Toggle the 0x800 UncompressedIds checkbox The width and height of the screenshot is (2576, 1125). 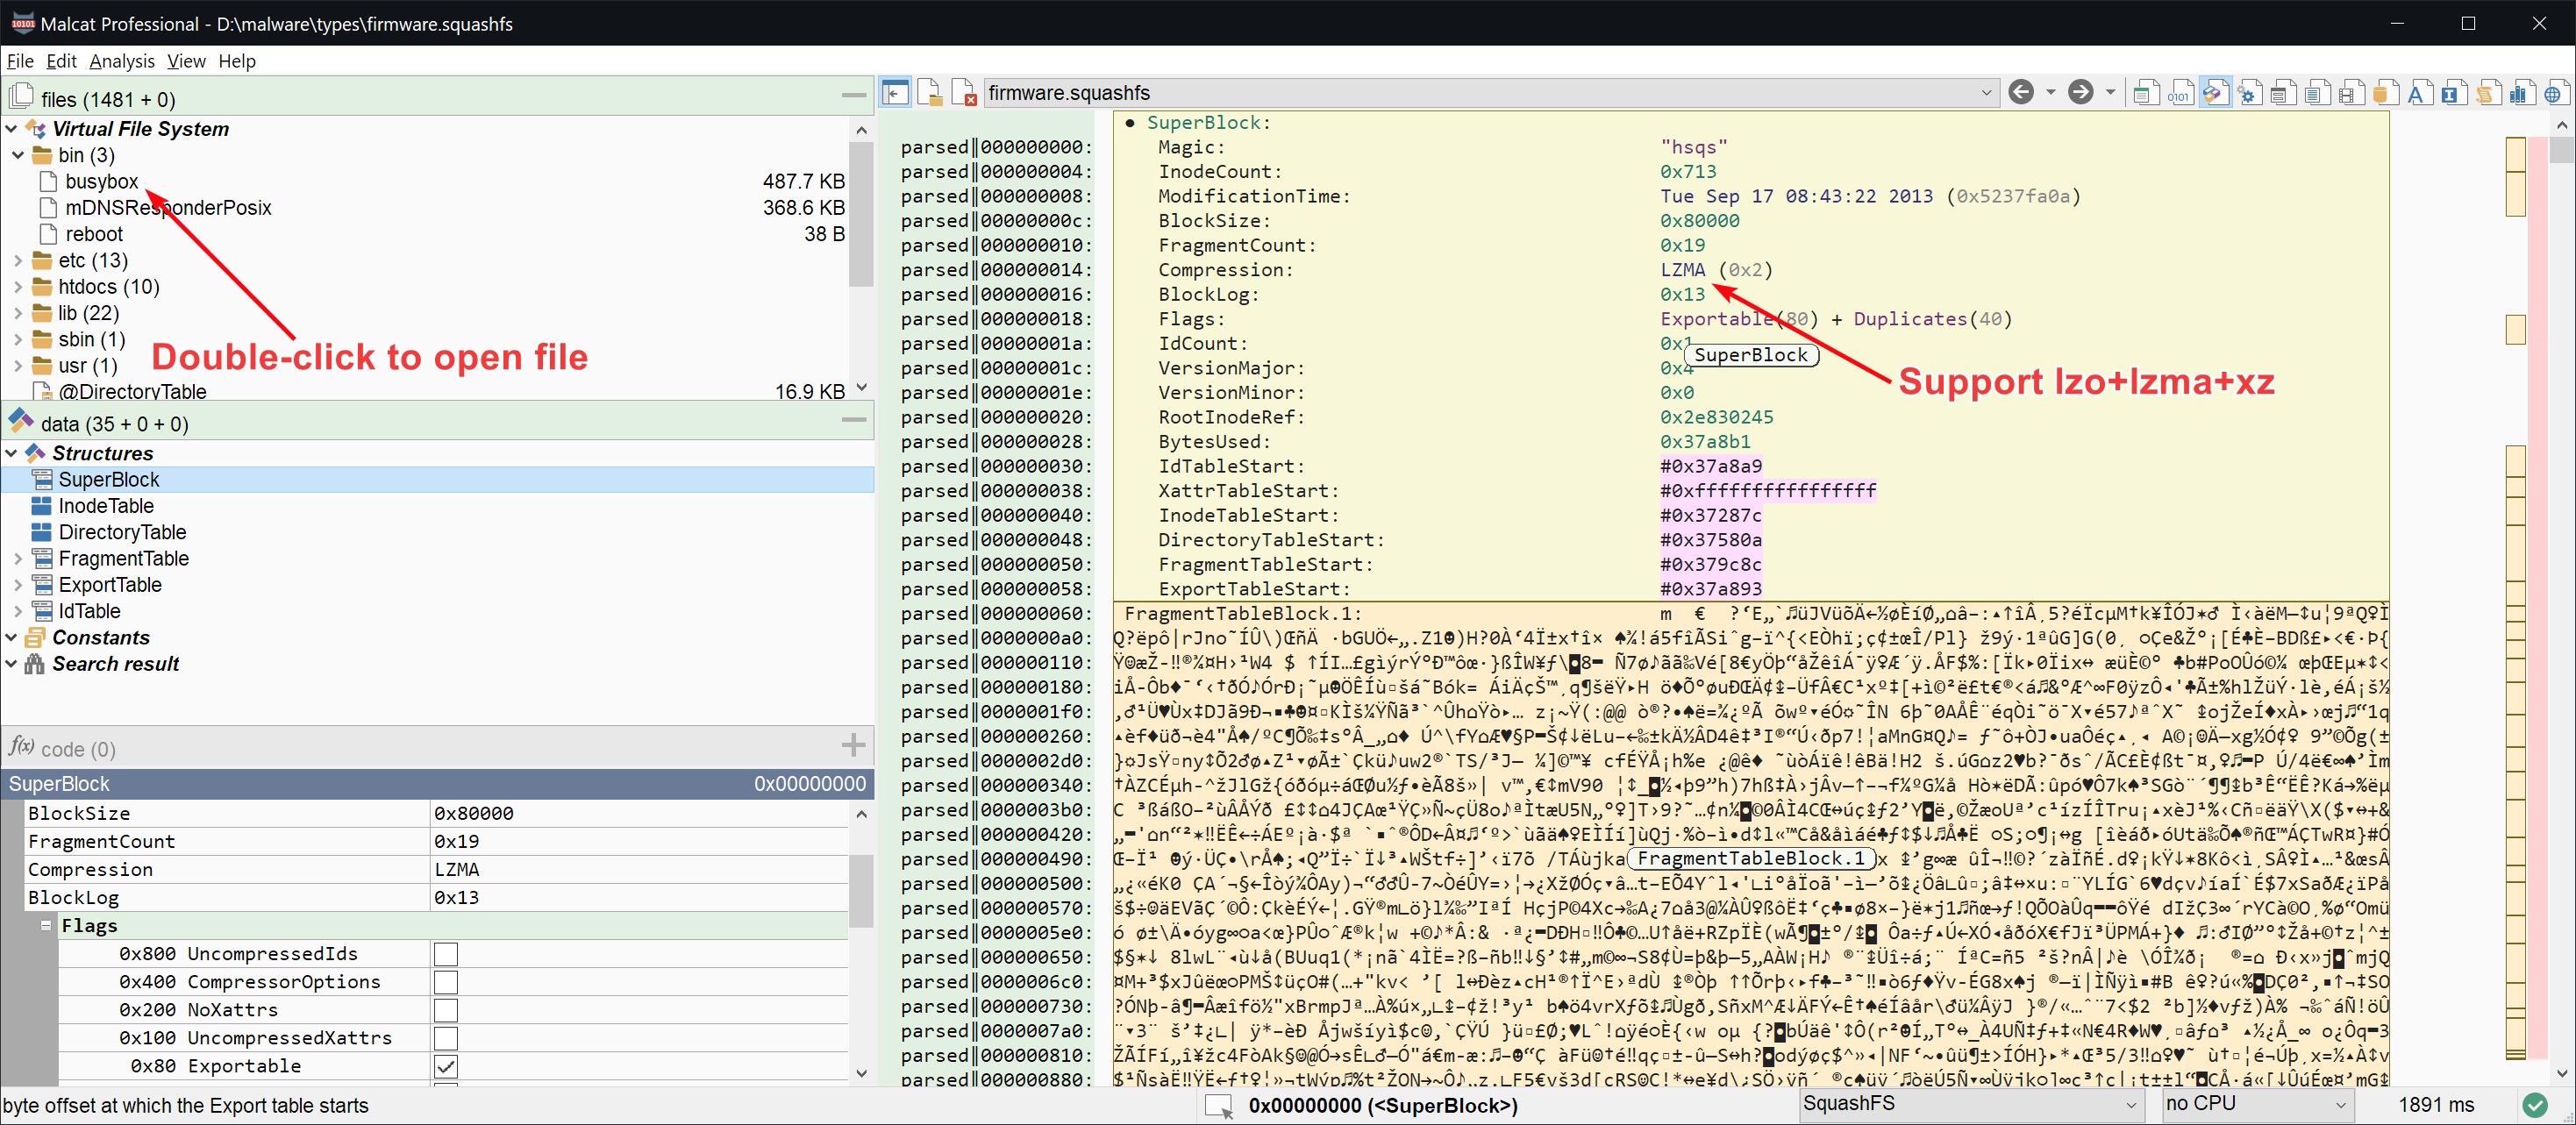446,954
